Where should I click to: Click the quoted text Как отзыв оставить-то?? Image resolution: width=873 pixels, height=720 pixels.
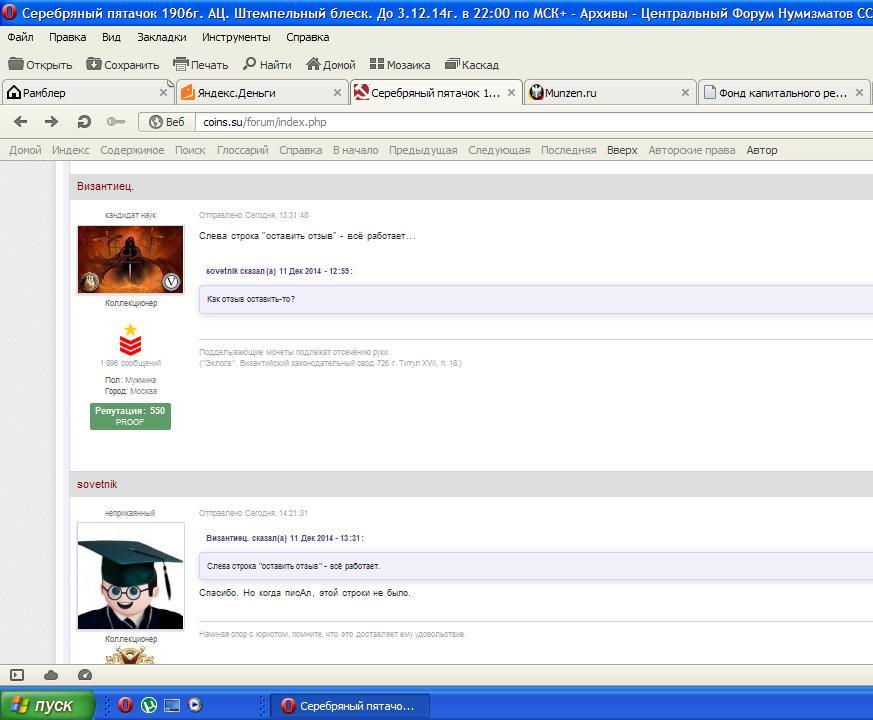click(x=251, y=299)
